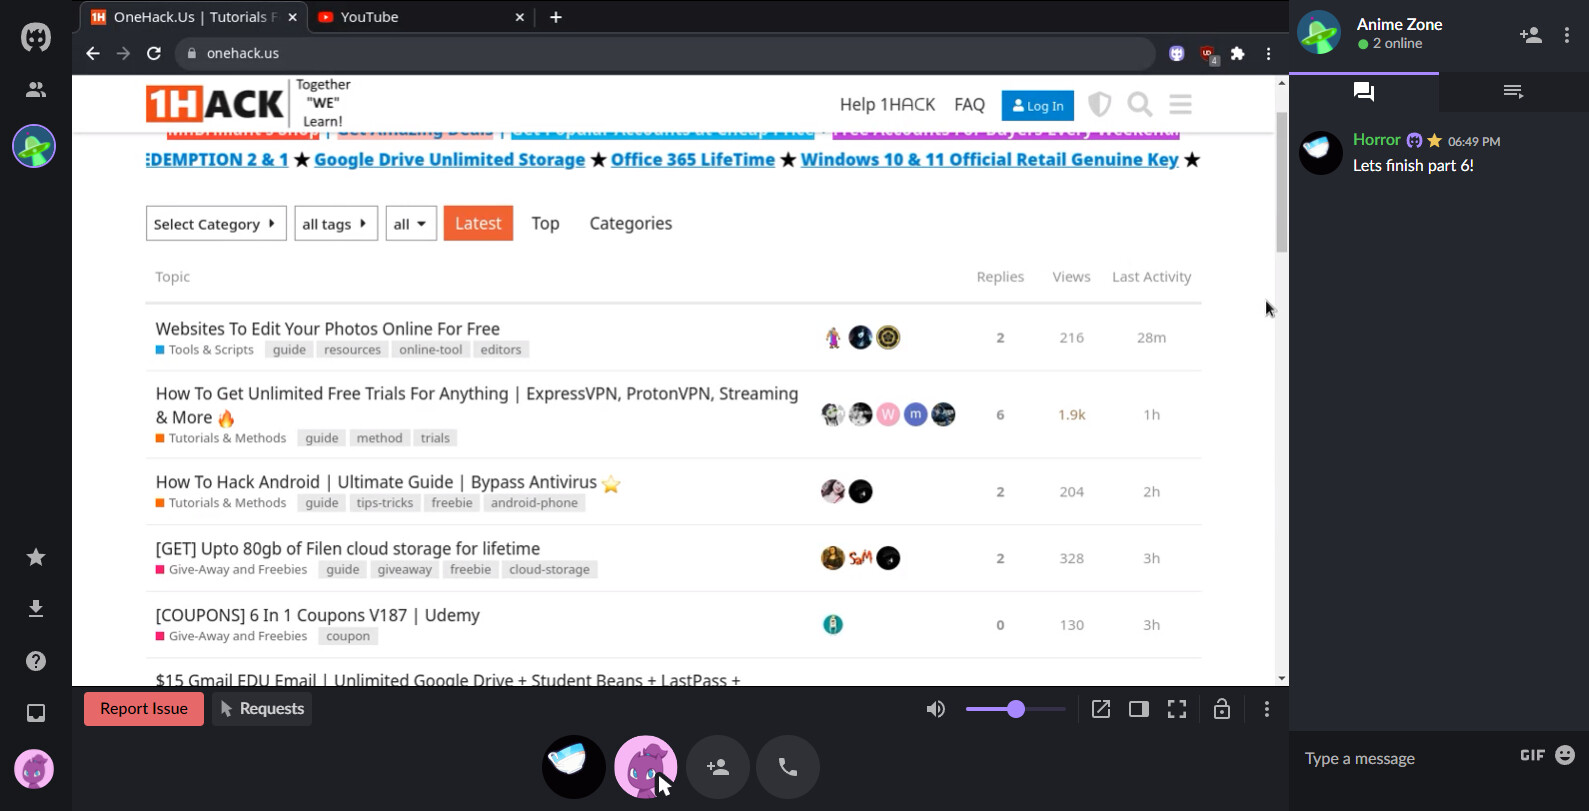This screenshot has height=811, width=1589.
Task: Click the tablet icon in left sidebar
Action: click(36, 713)
